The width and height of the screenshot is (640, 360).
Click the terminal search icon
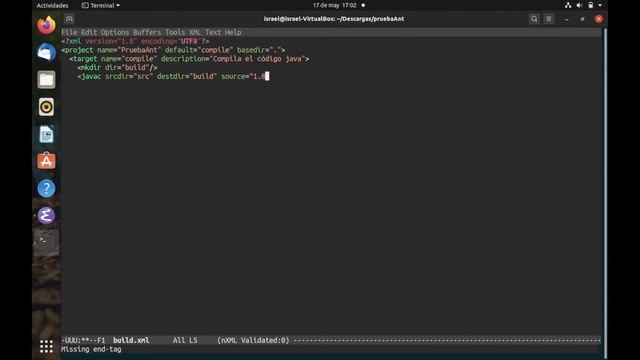coord(534,19)
